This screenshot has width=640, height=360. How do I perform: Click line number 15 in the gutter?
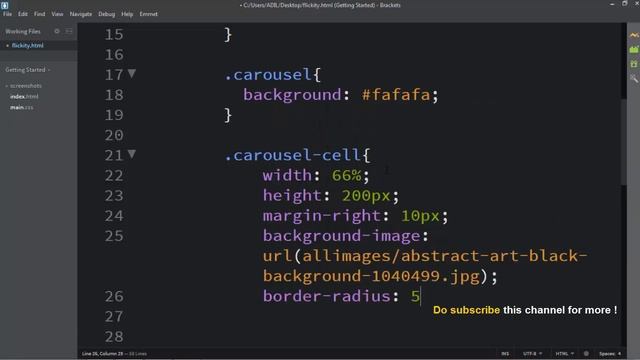pyautogui.click(x=114, y=34)
